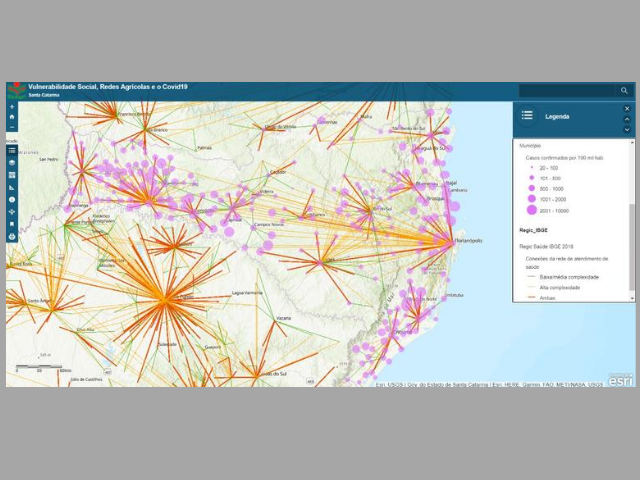This screenshot has width=640, height=480.
Task: Open the bookmarks tool
Action: click(x=11, y=224)
